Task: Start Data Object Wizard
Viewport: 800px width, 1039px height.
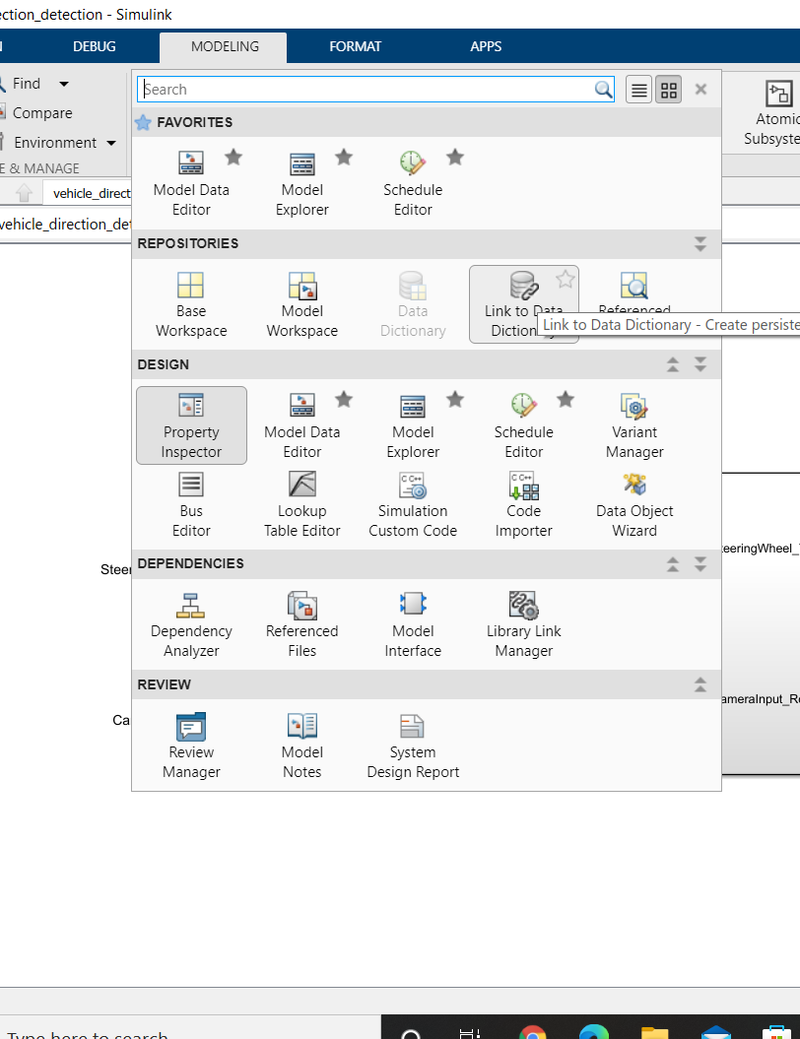Action: point(634,505)
